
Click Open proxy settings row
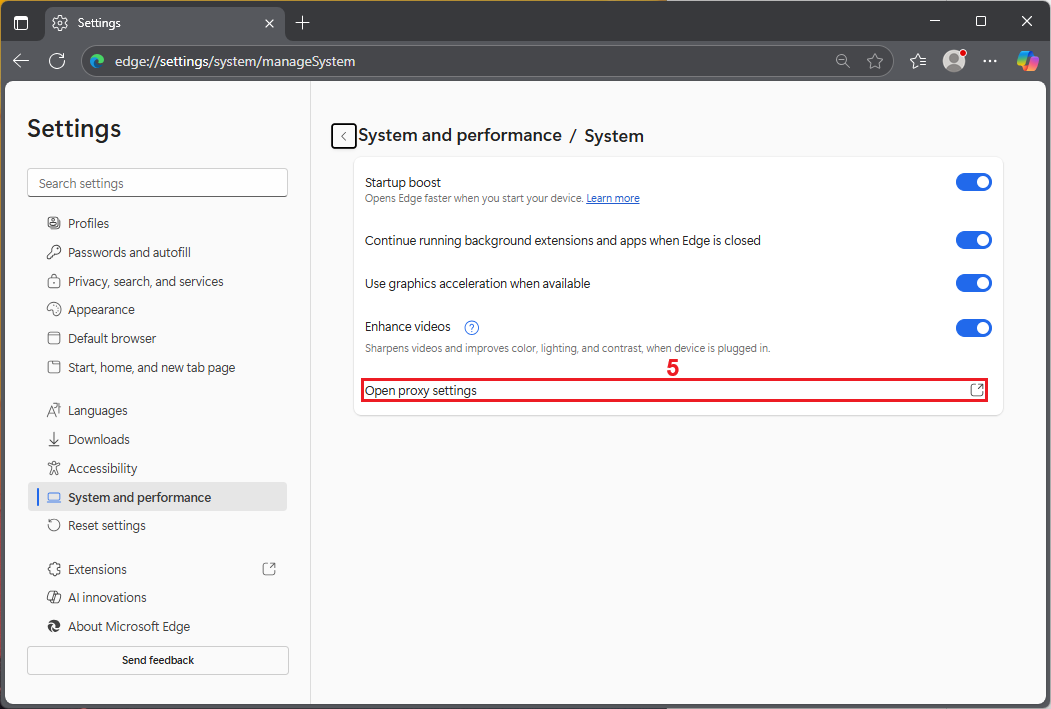[674, 390]
